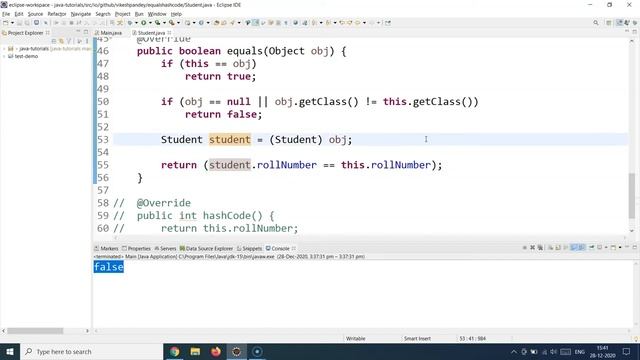Image resolution: width=640 pixels, height=360 pixels.
Task: Click the Open Perspective icon
Action: 609,23
